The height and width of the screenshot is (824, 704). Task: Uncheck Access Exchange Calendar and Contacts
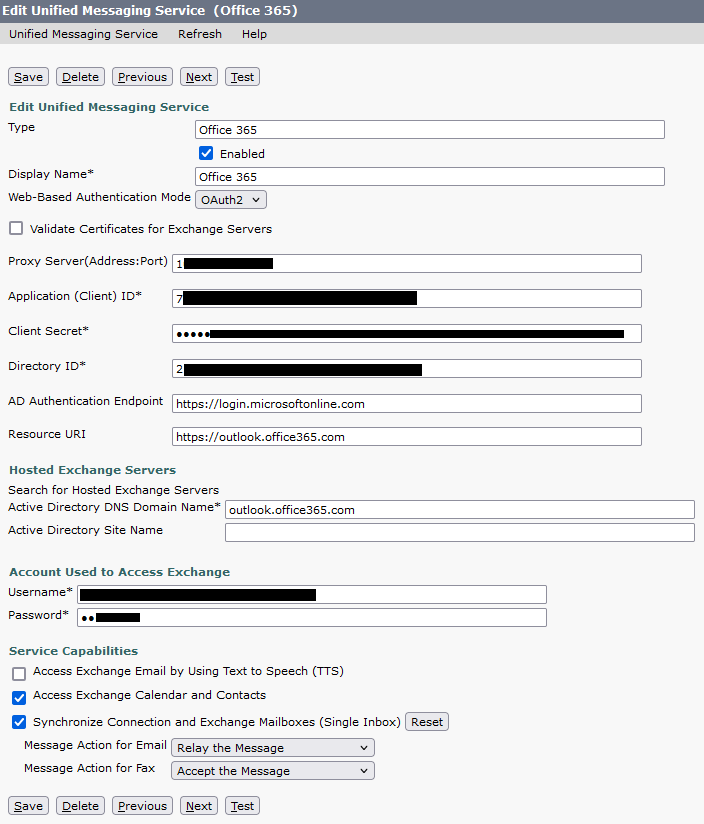(x=19, y=698)
